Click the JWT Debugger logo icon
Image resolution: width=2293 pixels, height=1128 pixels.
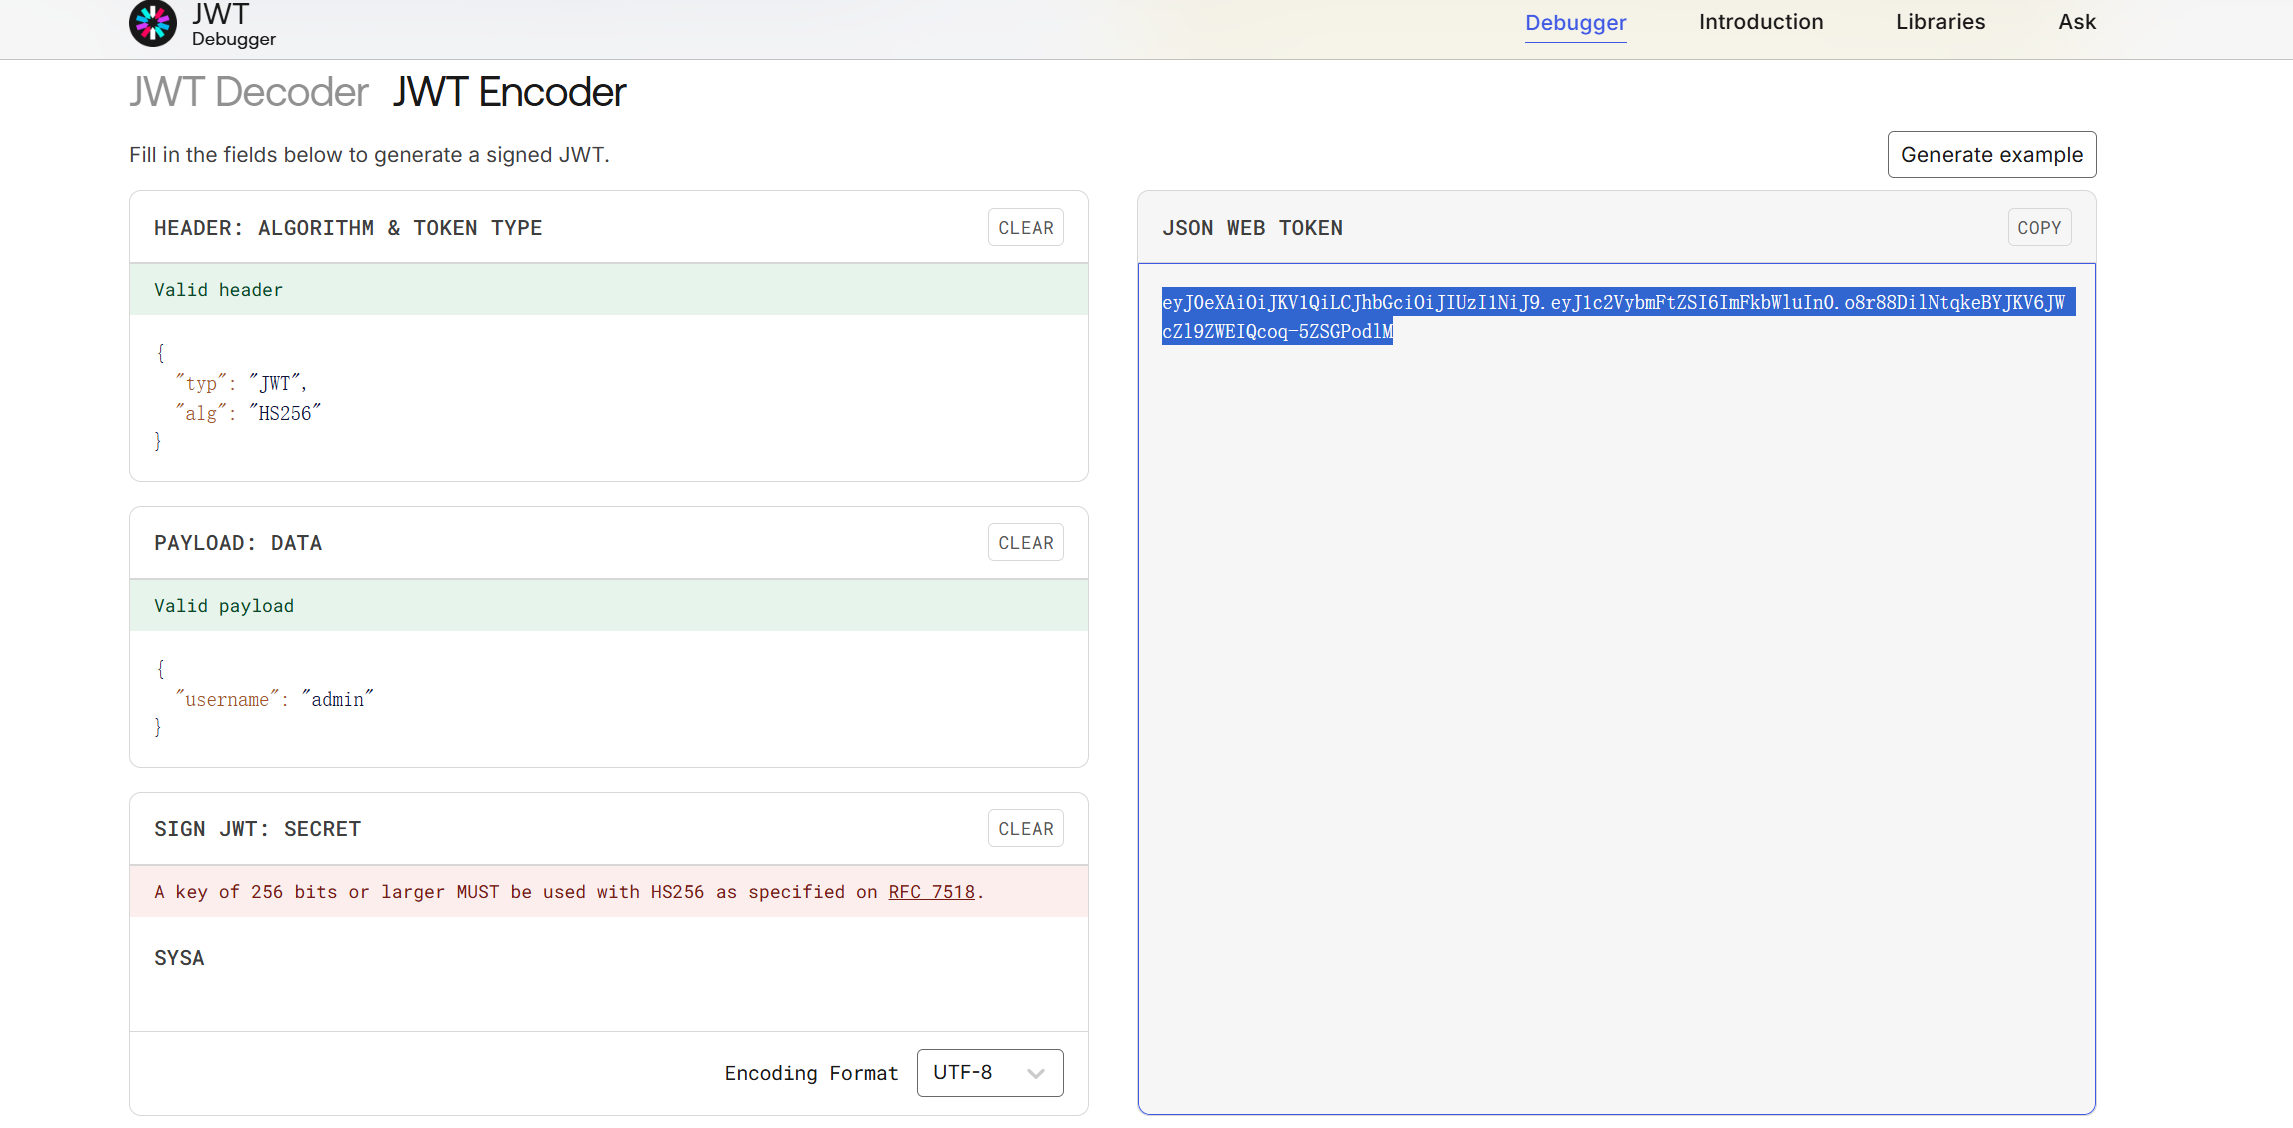(153, 23)
